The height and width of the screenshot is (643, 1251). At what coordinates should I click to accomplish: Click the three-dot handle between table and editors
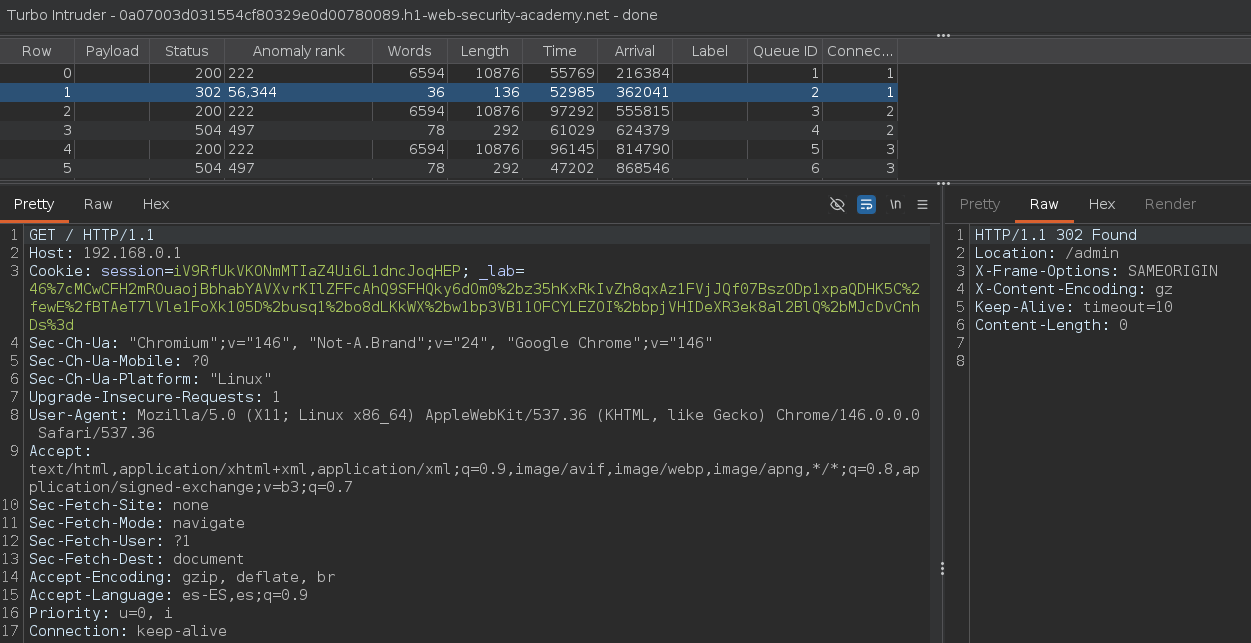pos(943,183)
